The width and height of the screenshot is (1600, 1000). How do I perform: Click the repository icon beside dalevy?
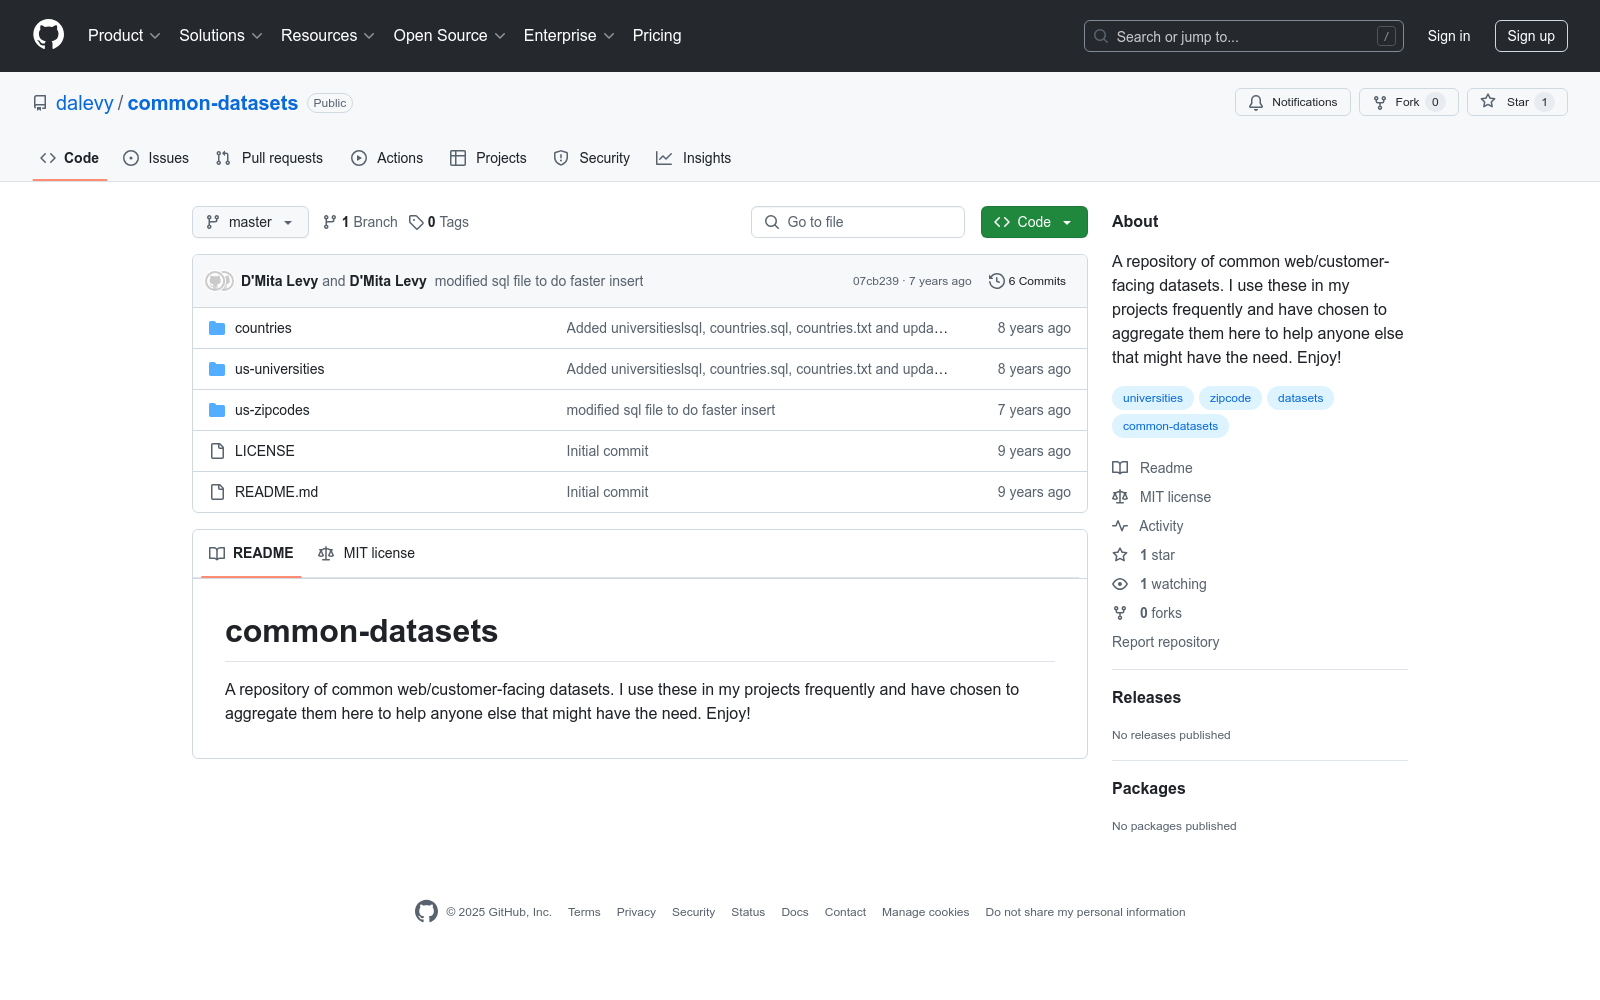40,103
